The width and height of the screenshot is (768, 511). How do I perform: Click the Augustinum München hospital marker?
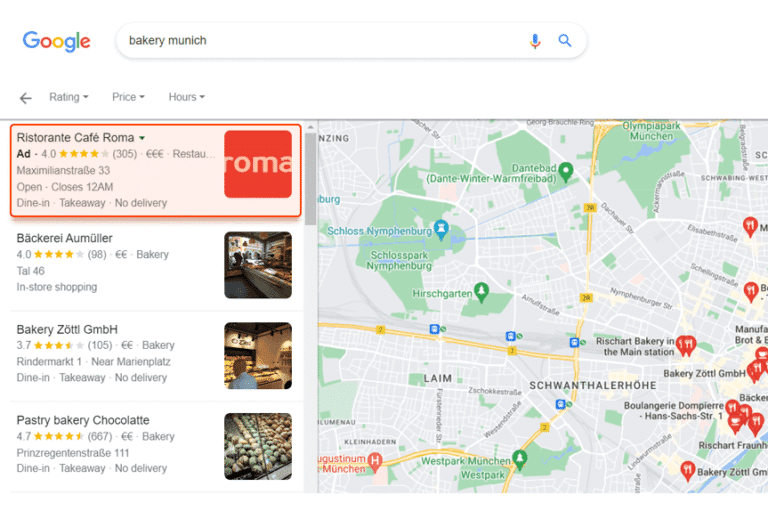[x=375, y=461]
